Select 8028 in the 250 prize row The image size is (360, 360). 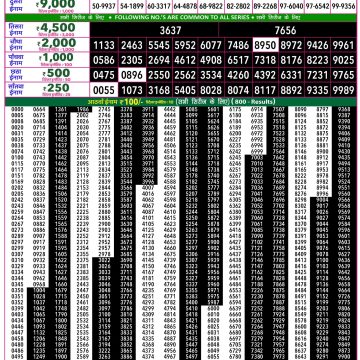pyautogui.click(x=211, y=90)
